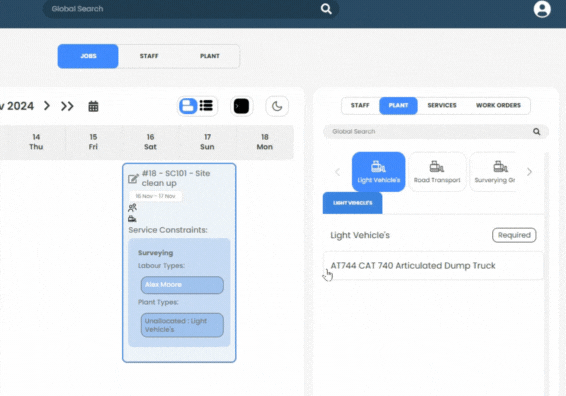Viewport: 566px width, 396px height.
Task: Click the plant vehicle icon on job card
Action: (x=132, y=219)
